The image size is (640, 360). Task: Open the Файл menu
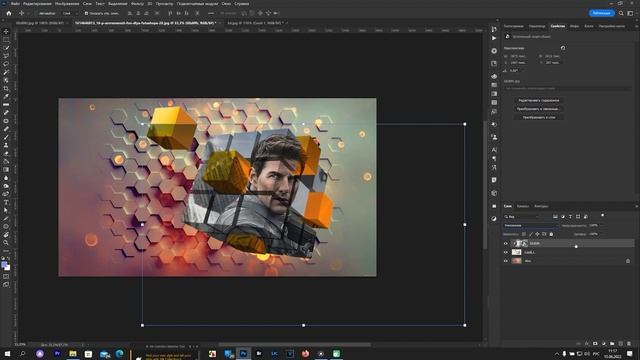pyautogui.click(x=15, y=4)
